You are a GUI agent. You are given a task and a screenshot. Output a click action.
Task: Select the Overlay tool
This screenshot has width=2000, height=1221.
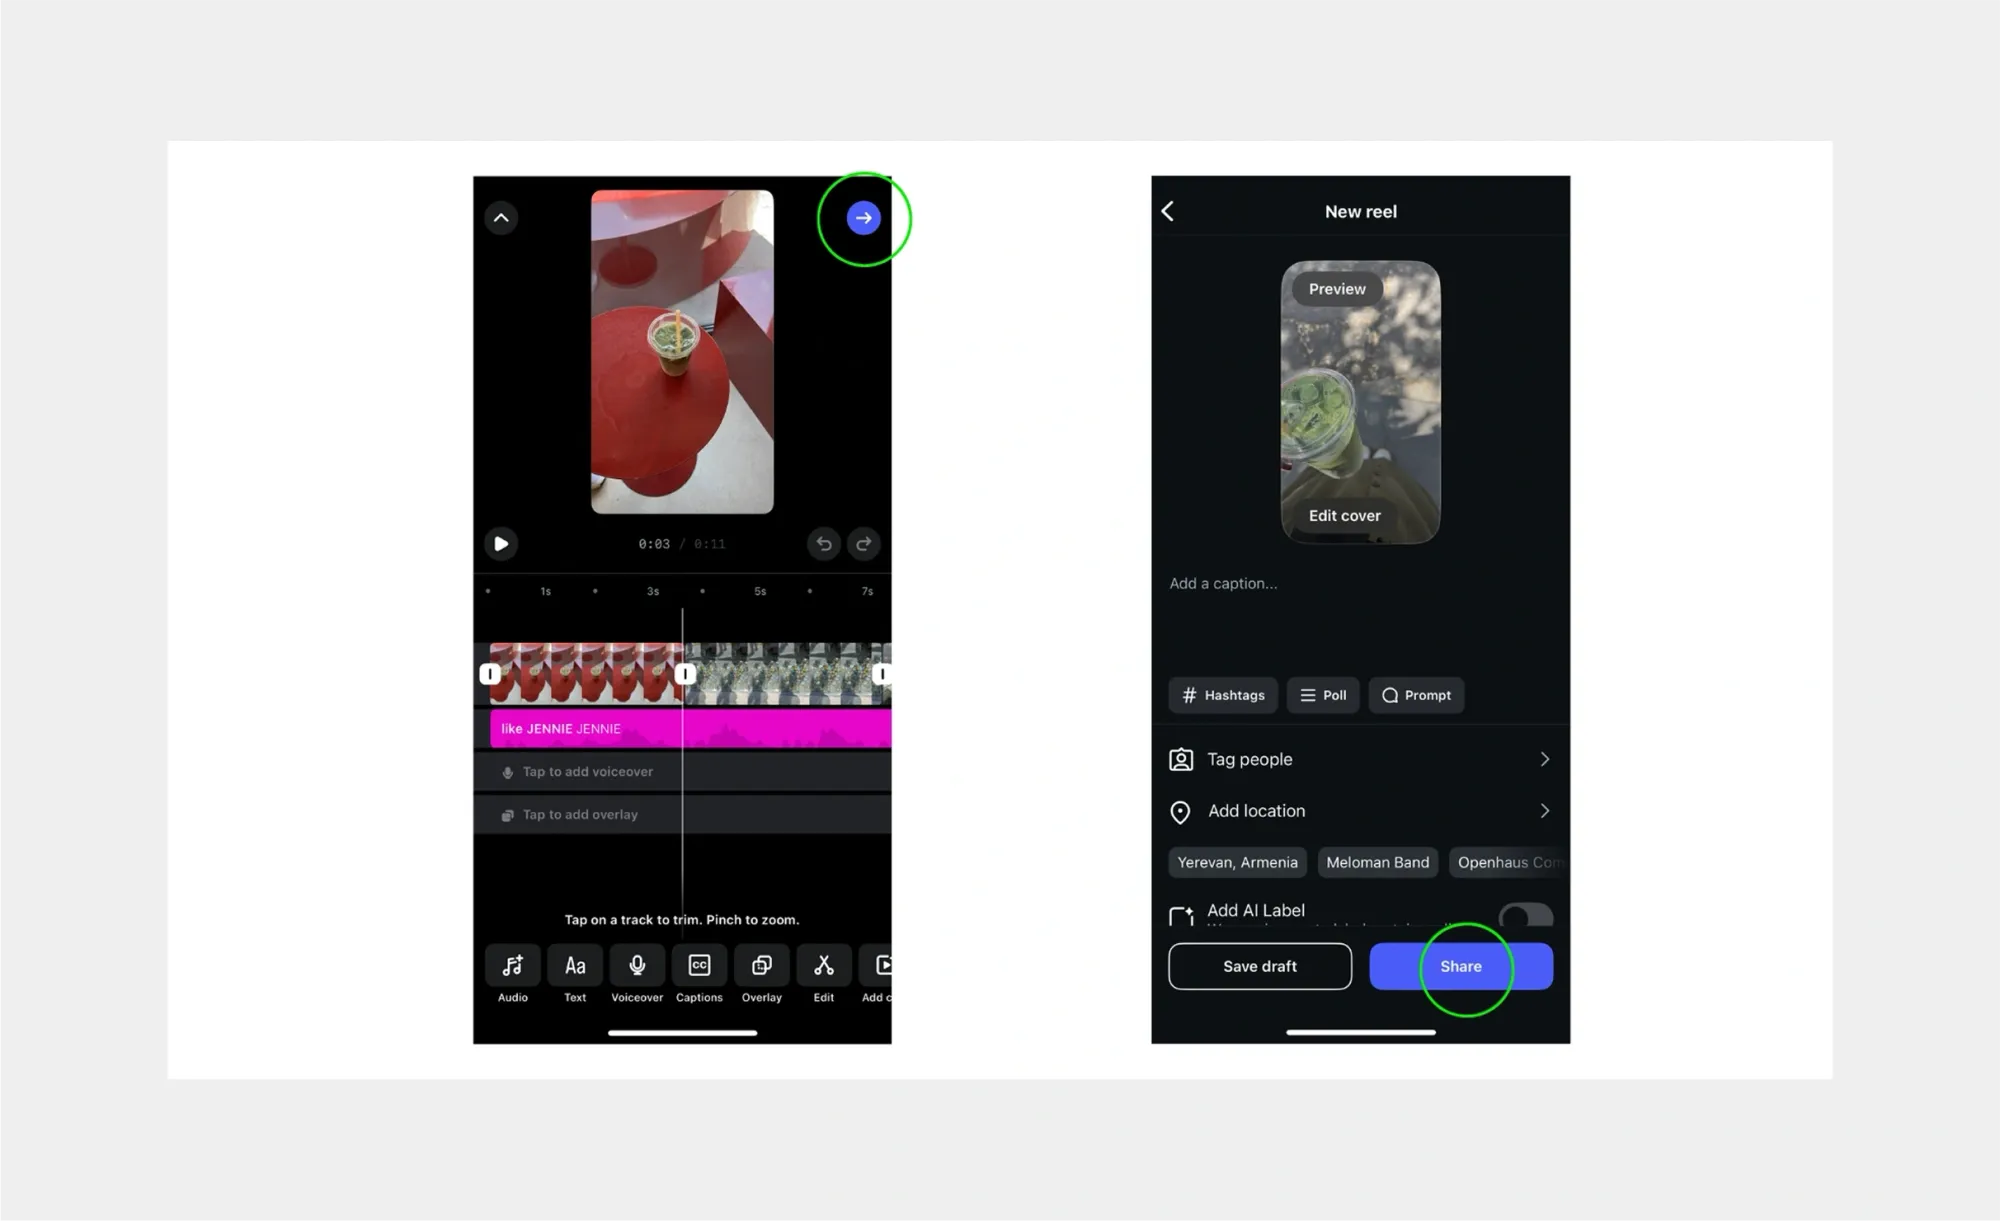pos(761,966)
